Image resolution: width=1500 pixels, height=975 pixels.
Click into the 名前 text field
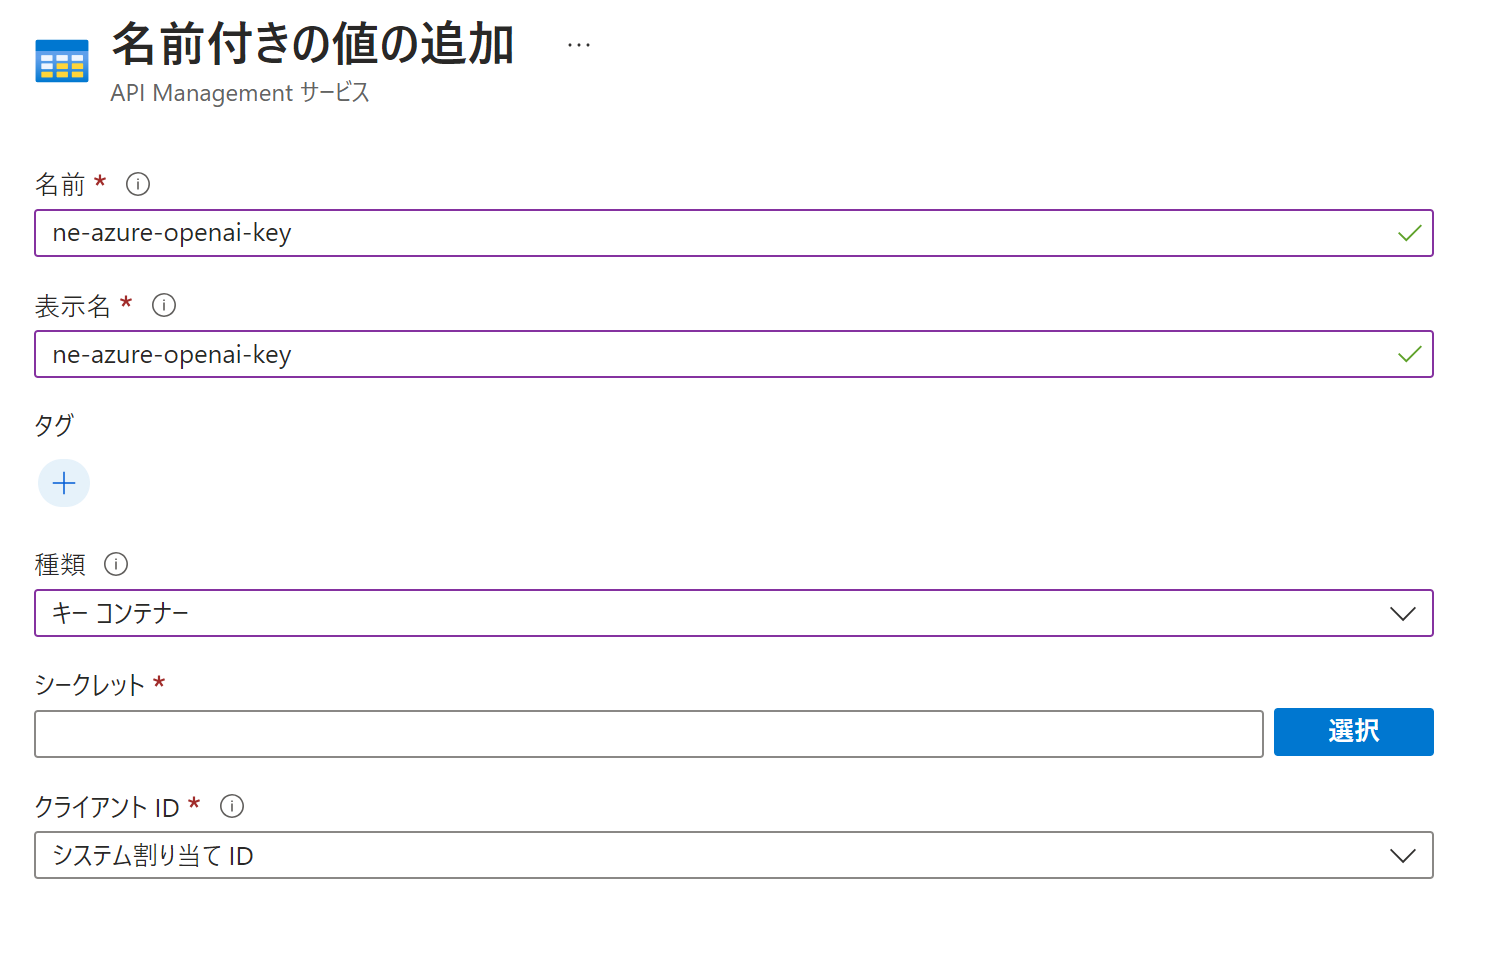[x=700, y=233]
